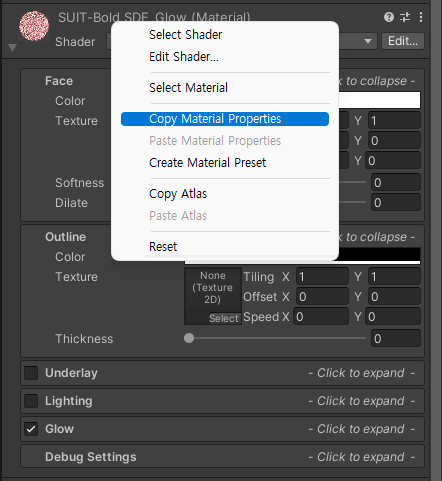Screen dimensions: 442x481
Task: Open the Outline black color swatch
Action: pos(379,255)
